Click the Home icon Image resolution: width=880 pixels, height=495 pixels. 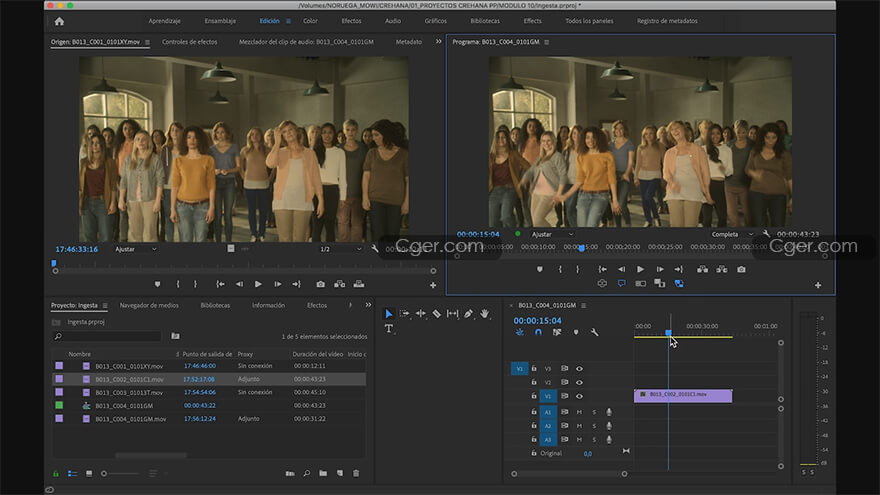(x=59, y=21)
